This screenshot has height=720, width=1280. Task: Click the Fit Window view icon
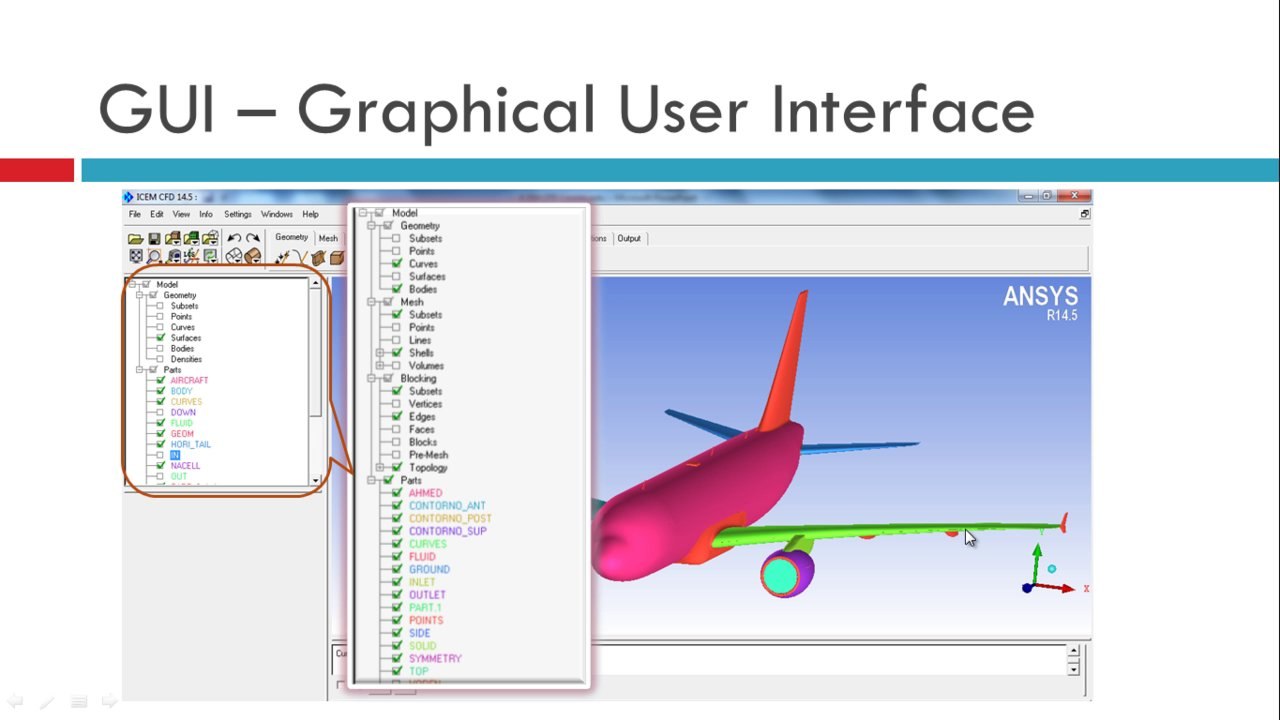(x=136, y=257)
